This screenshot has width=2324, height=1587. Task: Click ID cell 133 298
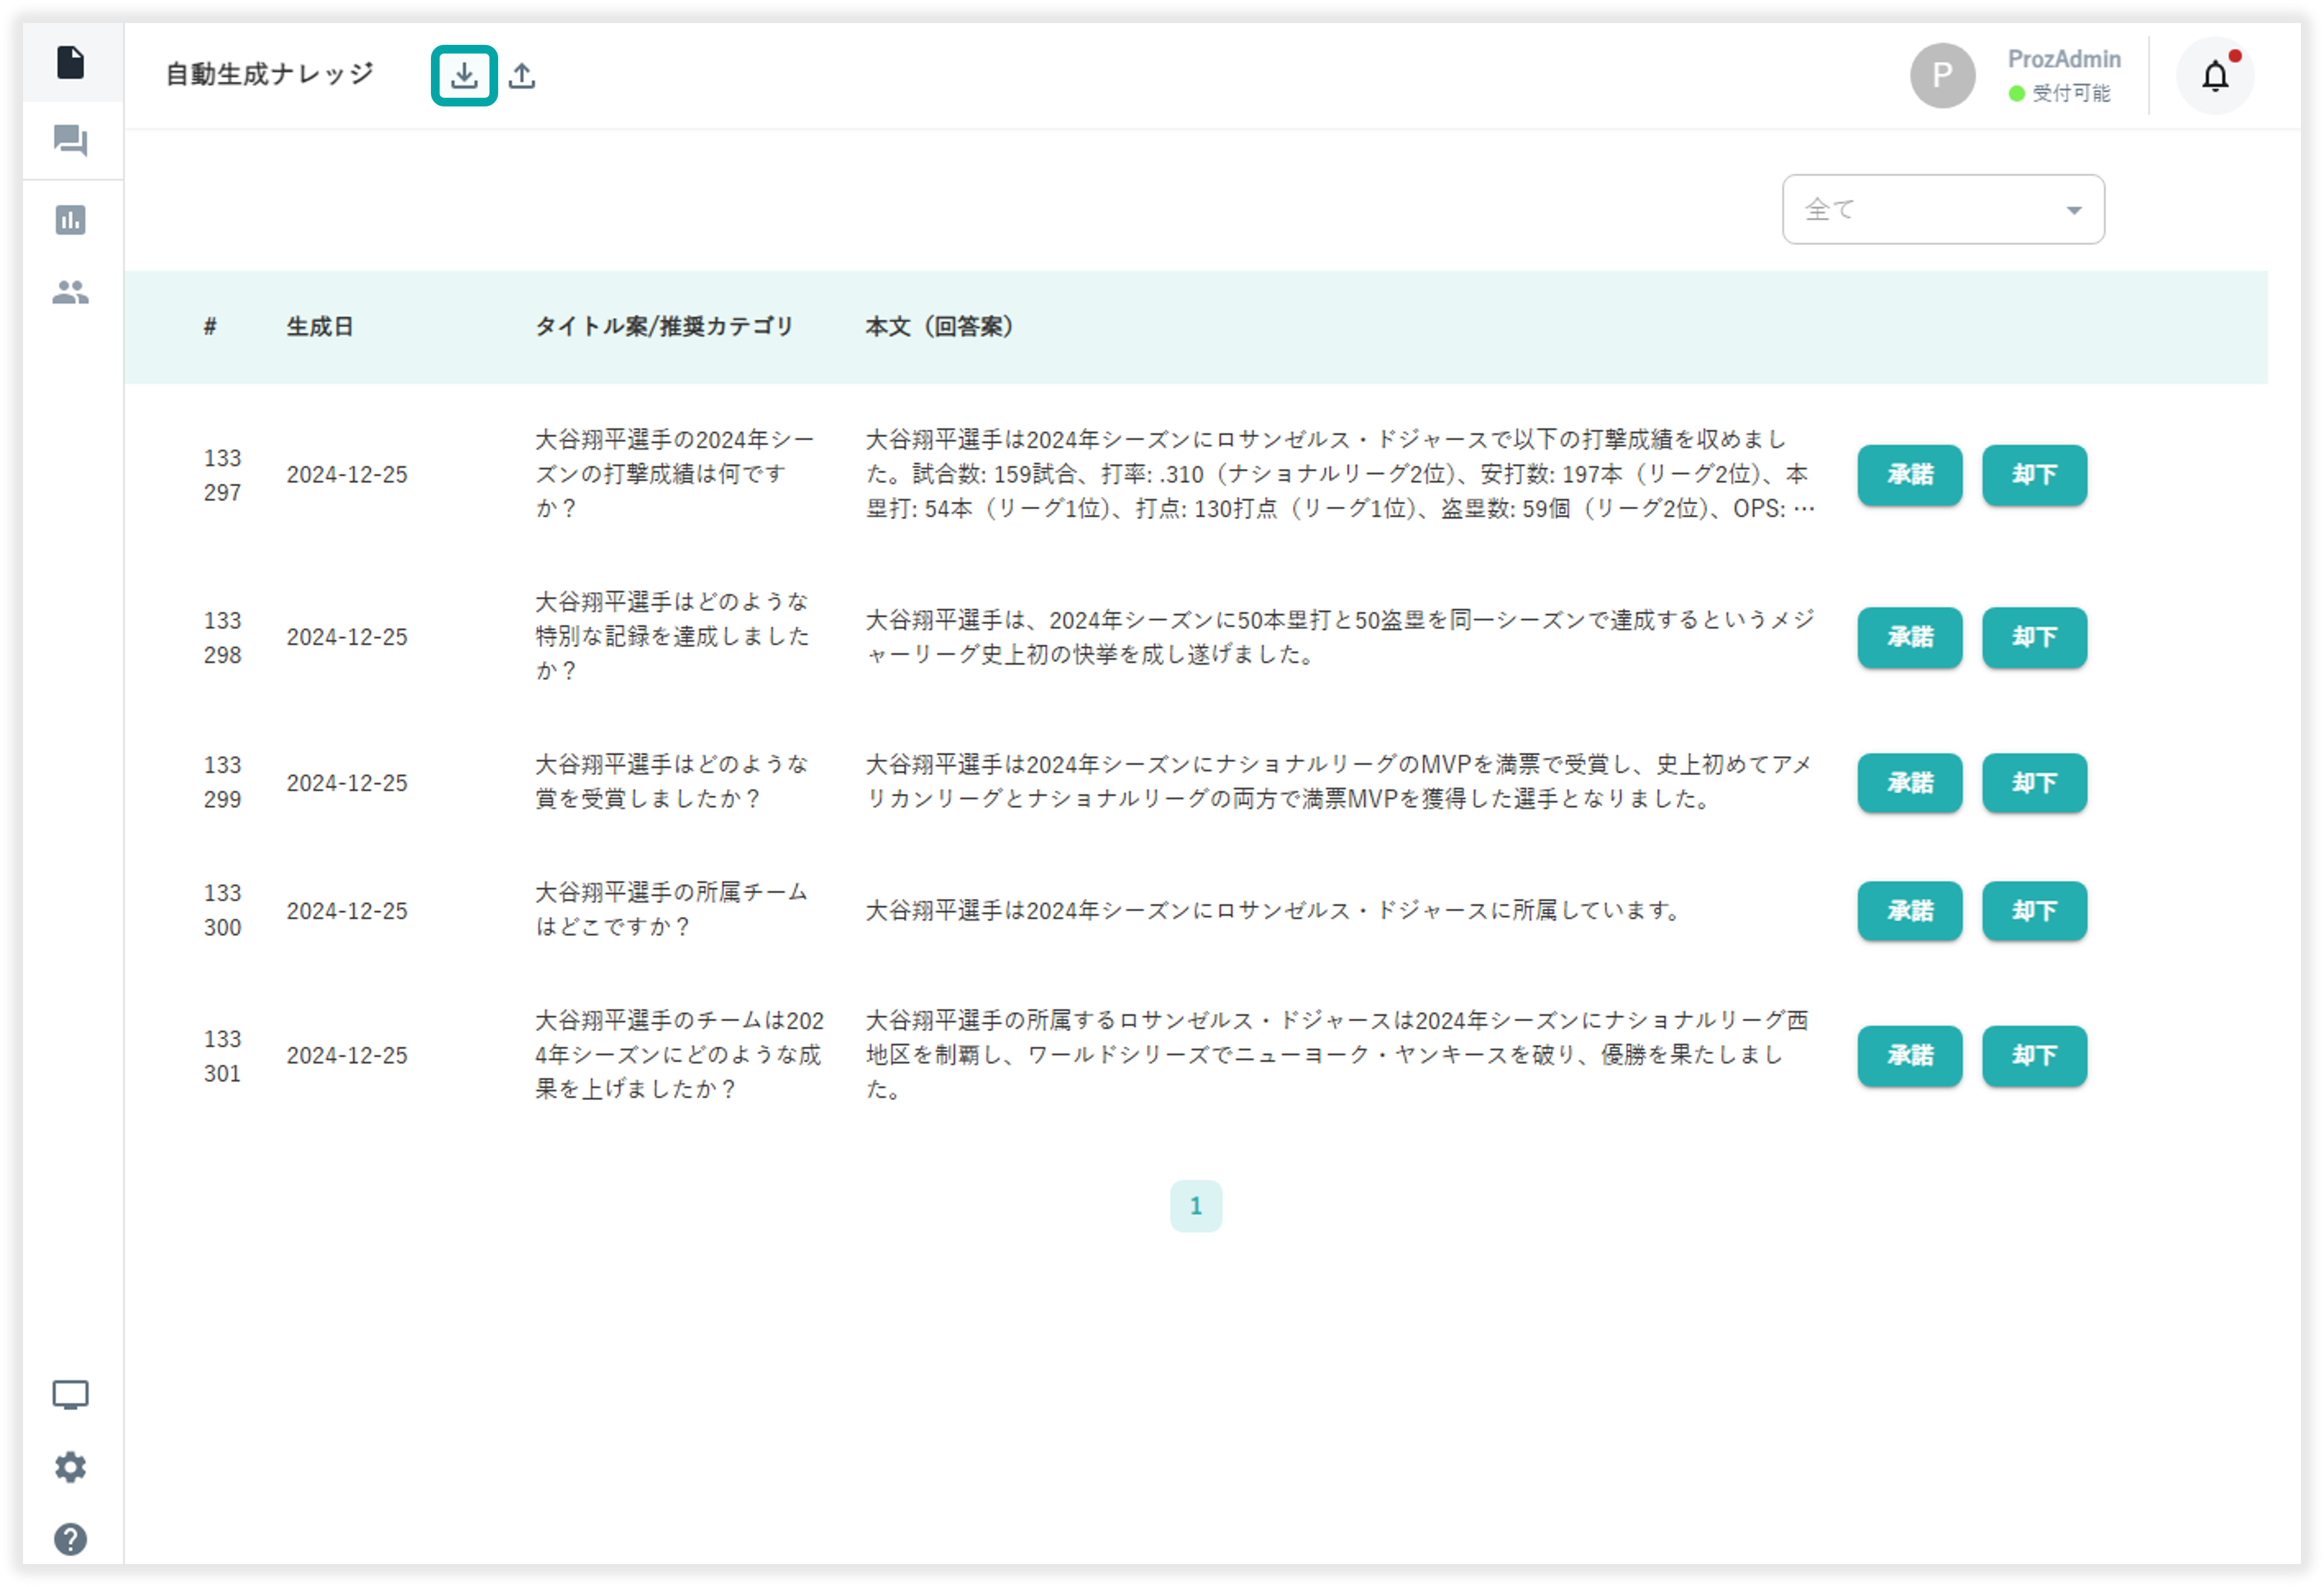point(222,637)
